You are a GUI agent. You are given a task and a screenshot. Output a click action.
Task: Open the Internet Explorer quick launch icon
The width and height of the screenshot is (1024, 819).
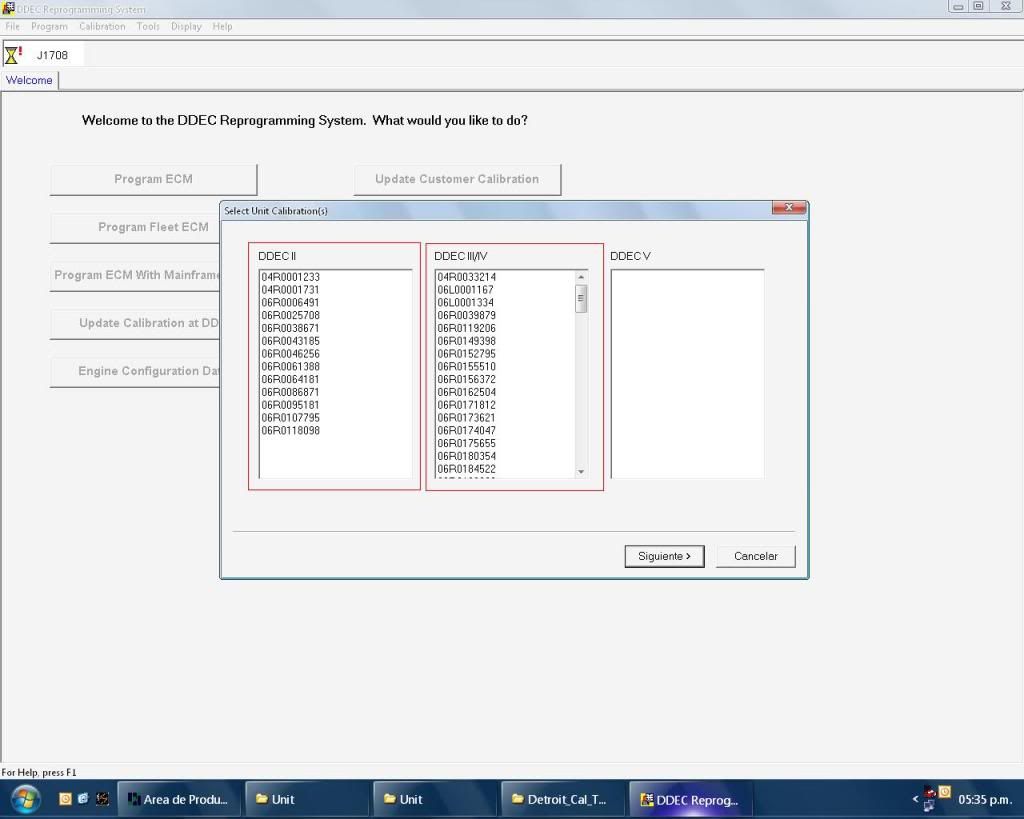tap(83, 798)
